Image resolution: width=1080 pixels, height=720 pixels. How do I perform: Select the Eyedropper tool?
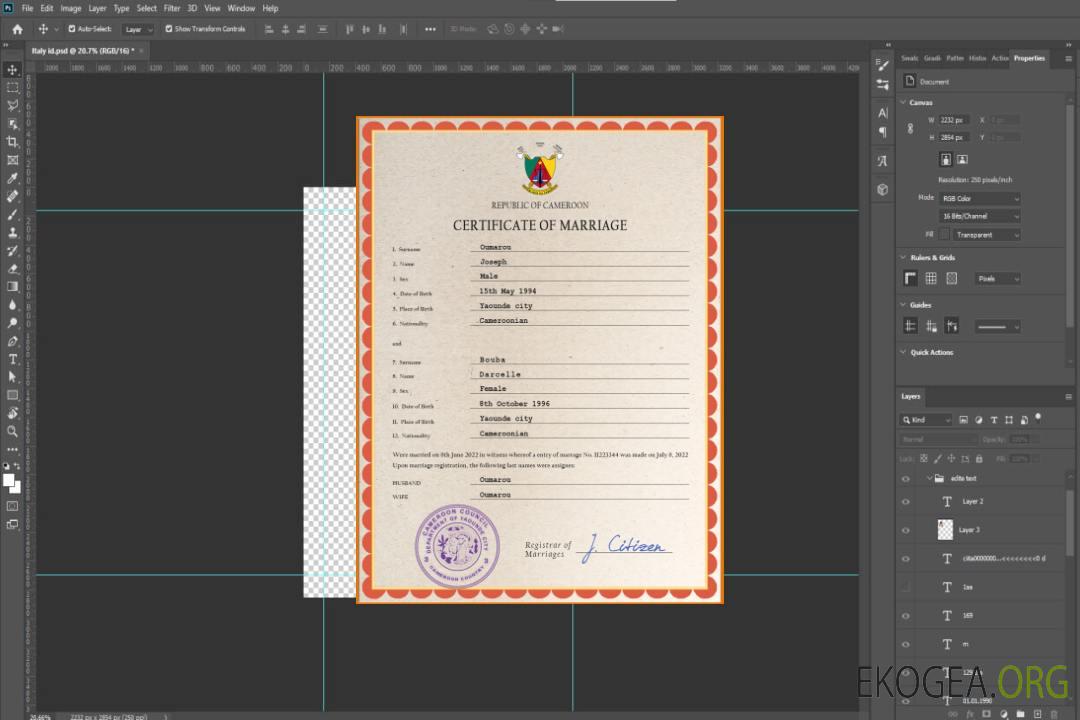click(x=12, y=178)
